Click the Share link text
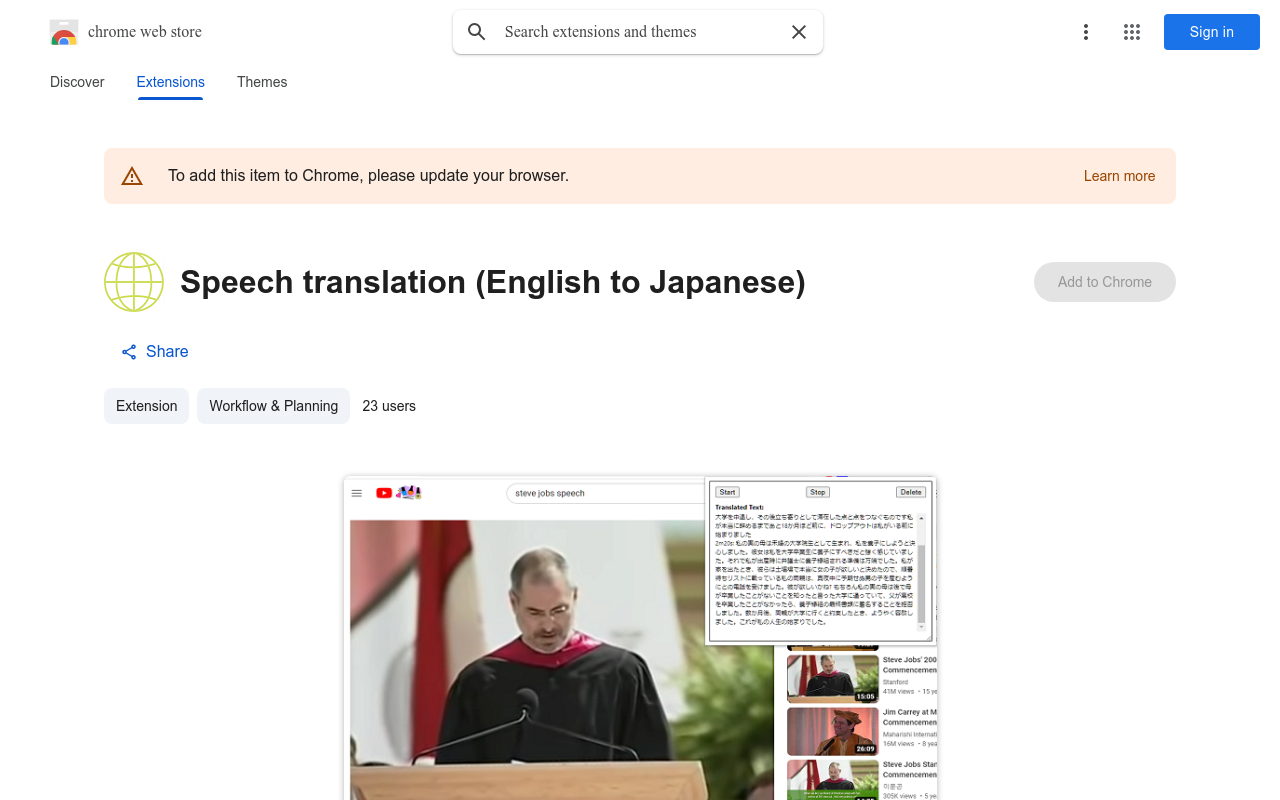 167,351
